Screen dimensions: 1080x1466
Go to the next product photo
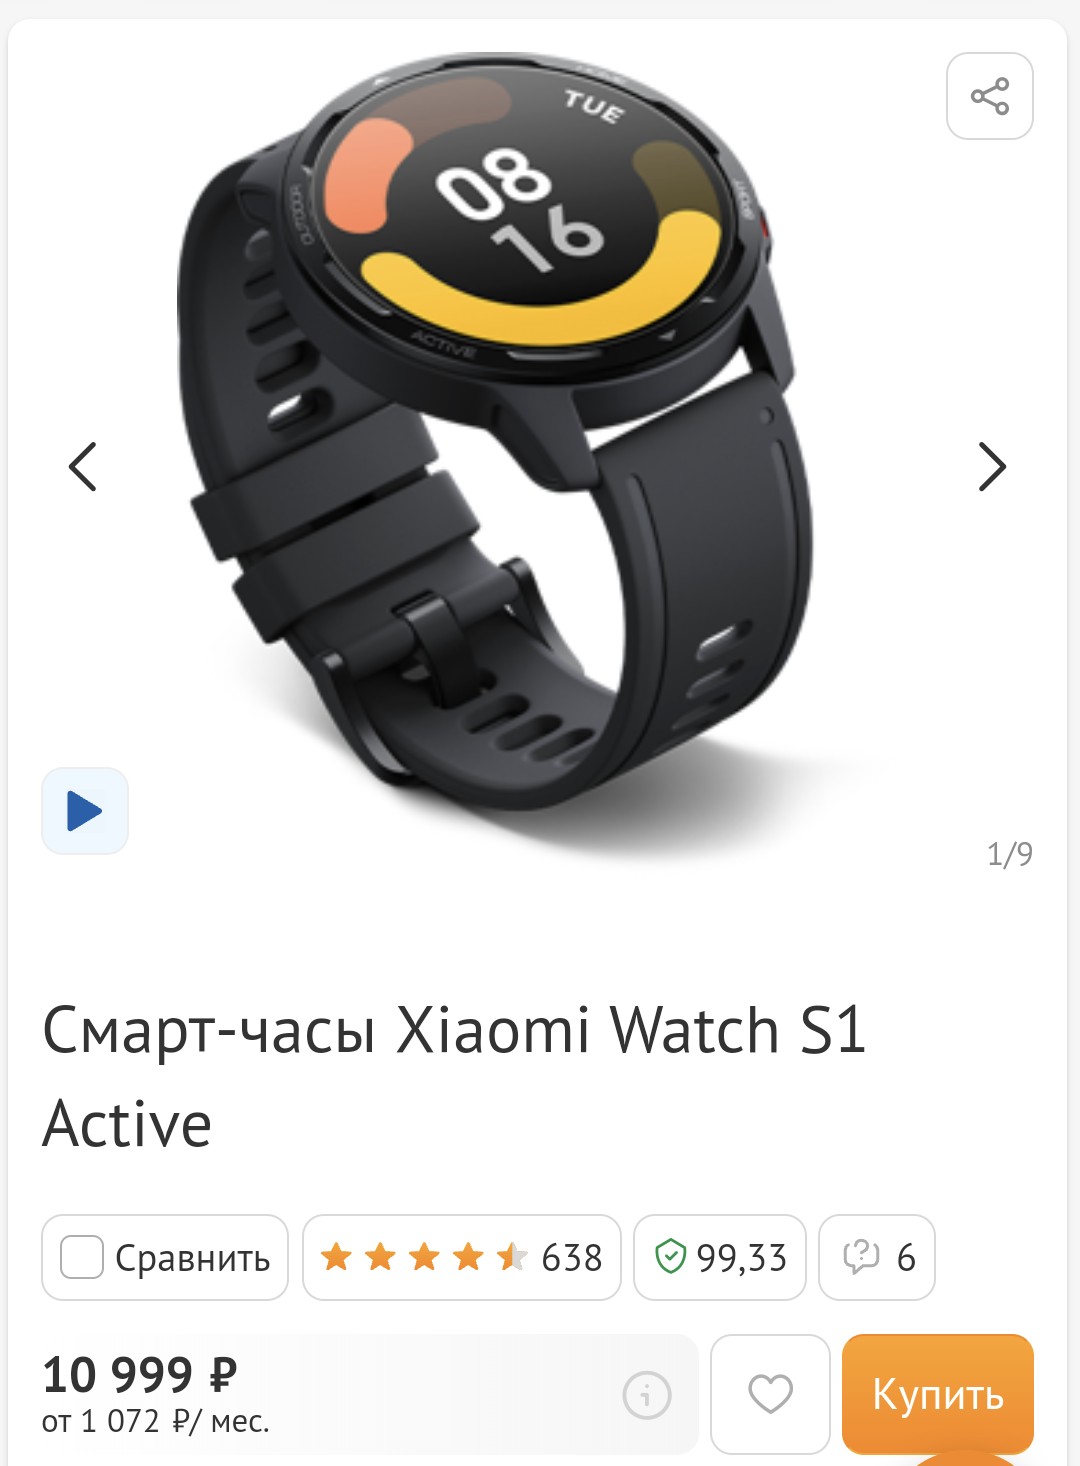991,467
